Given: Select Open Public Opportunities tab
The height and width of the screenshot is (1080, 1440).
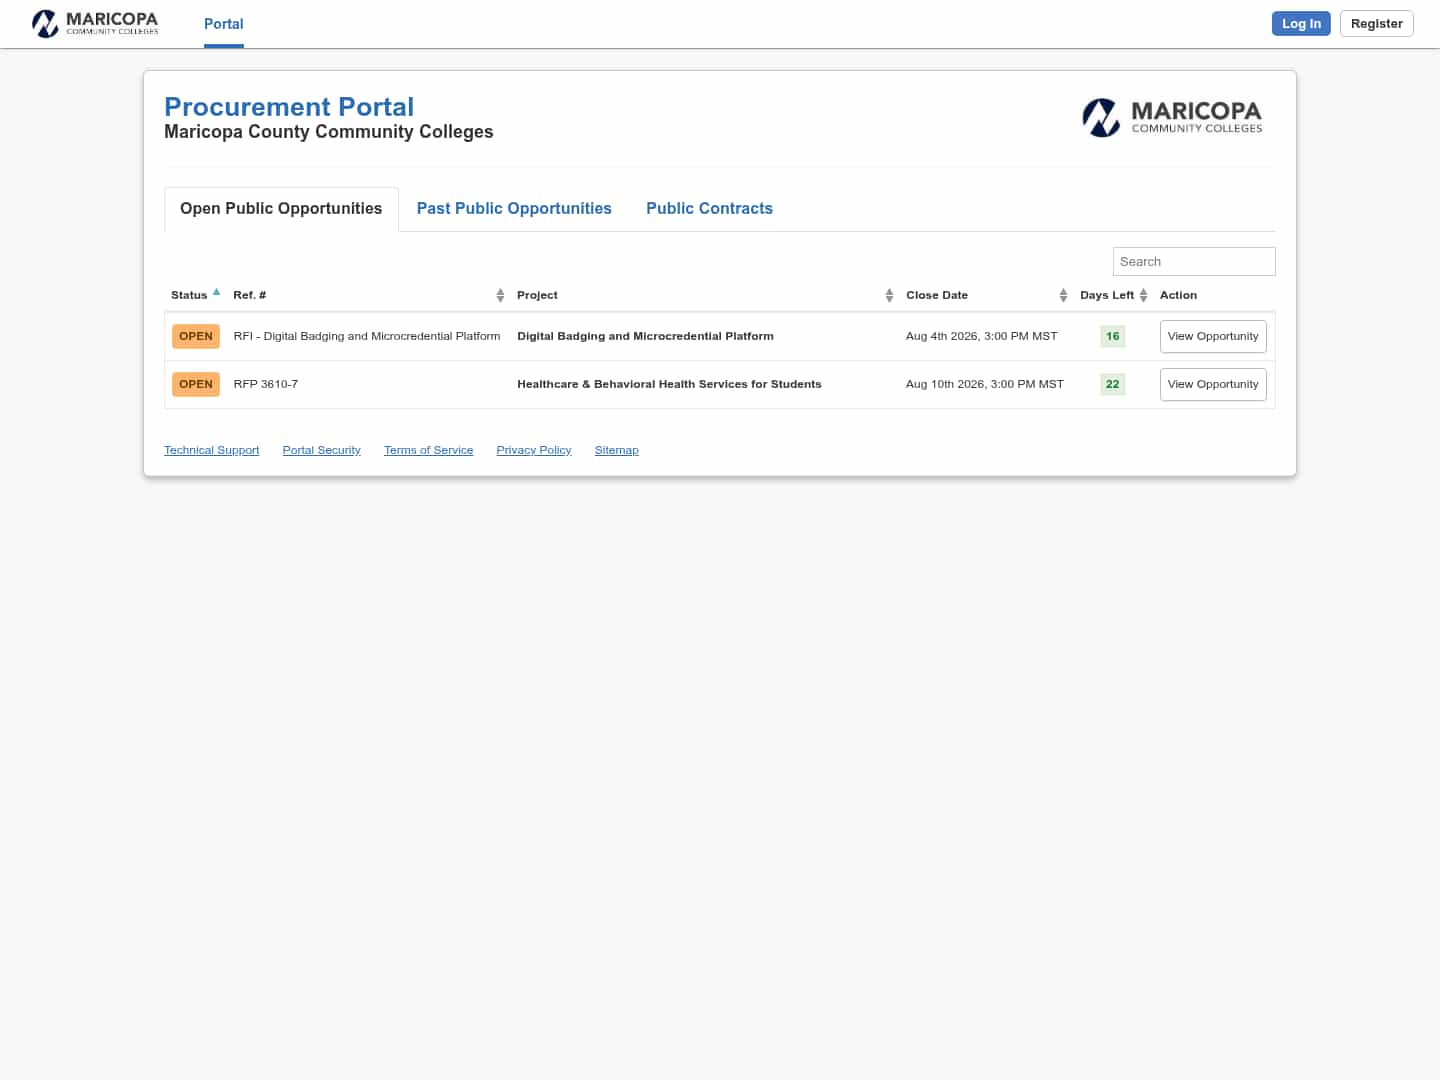Looking at the screenshot, I should pos(281,208).
